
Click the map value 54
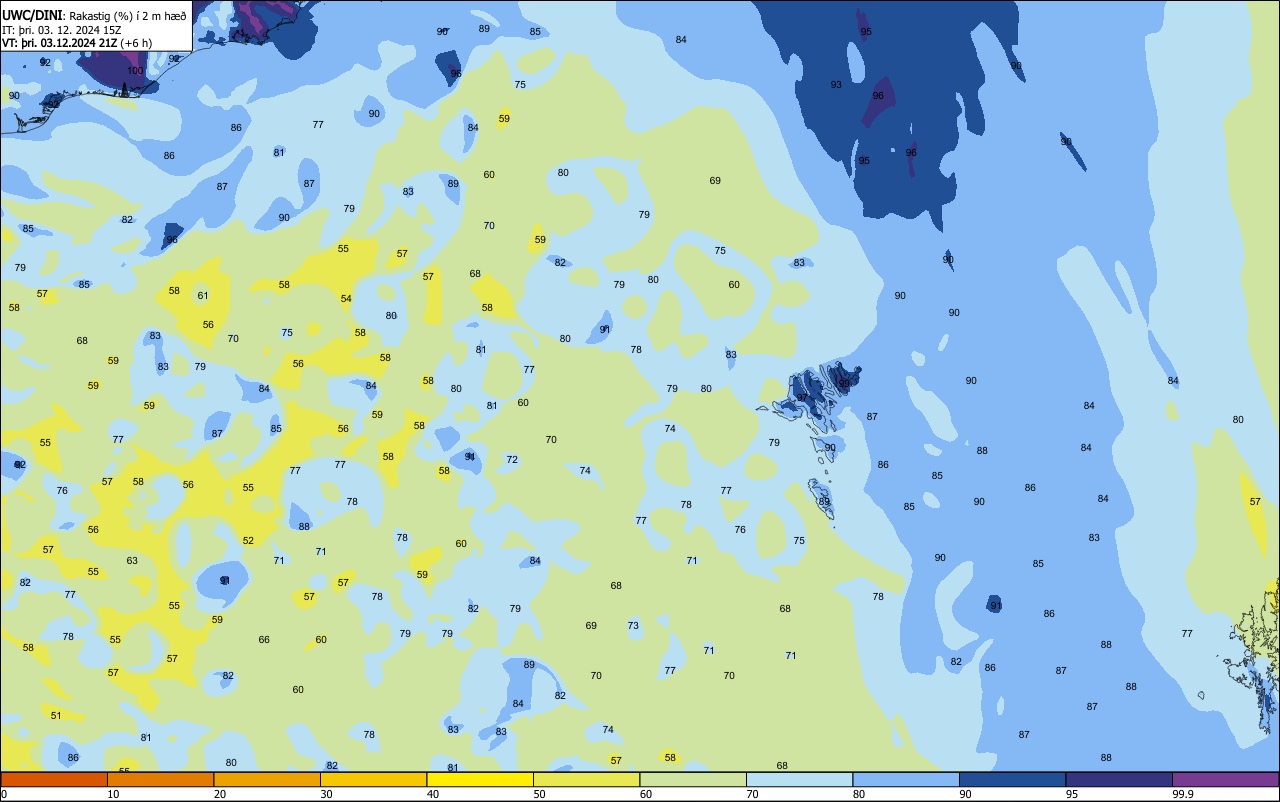(346, 299)
